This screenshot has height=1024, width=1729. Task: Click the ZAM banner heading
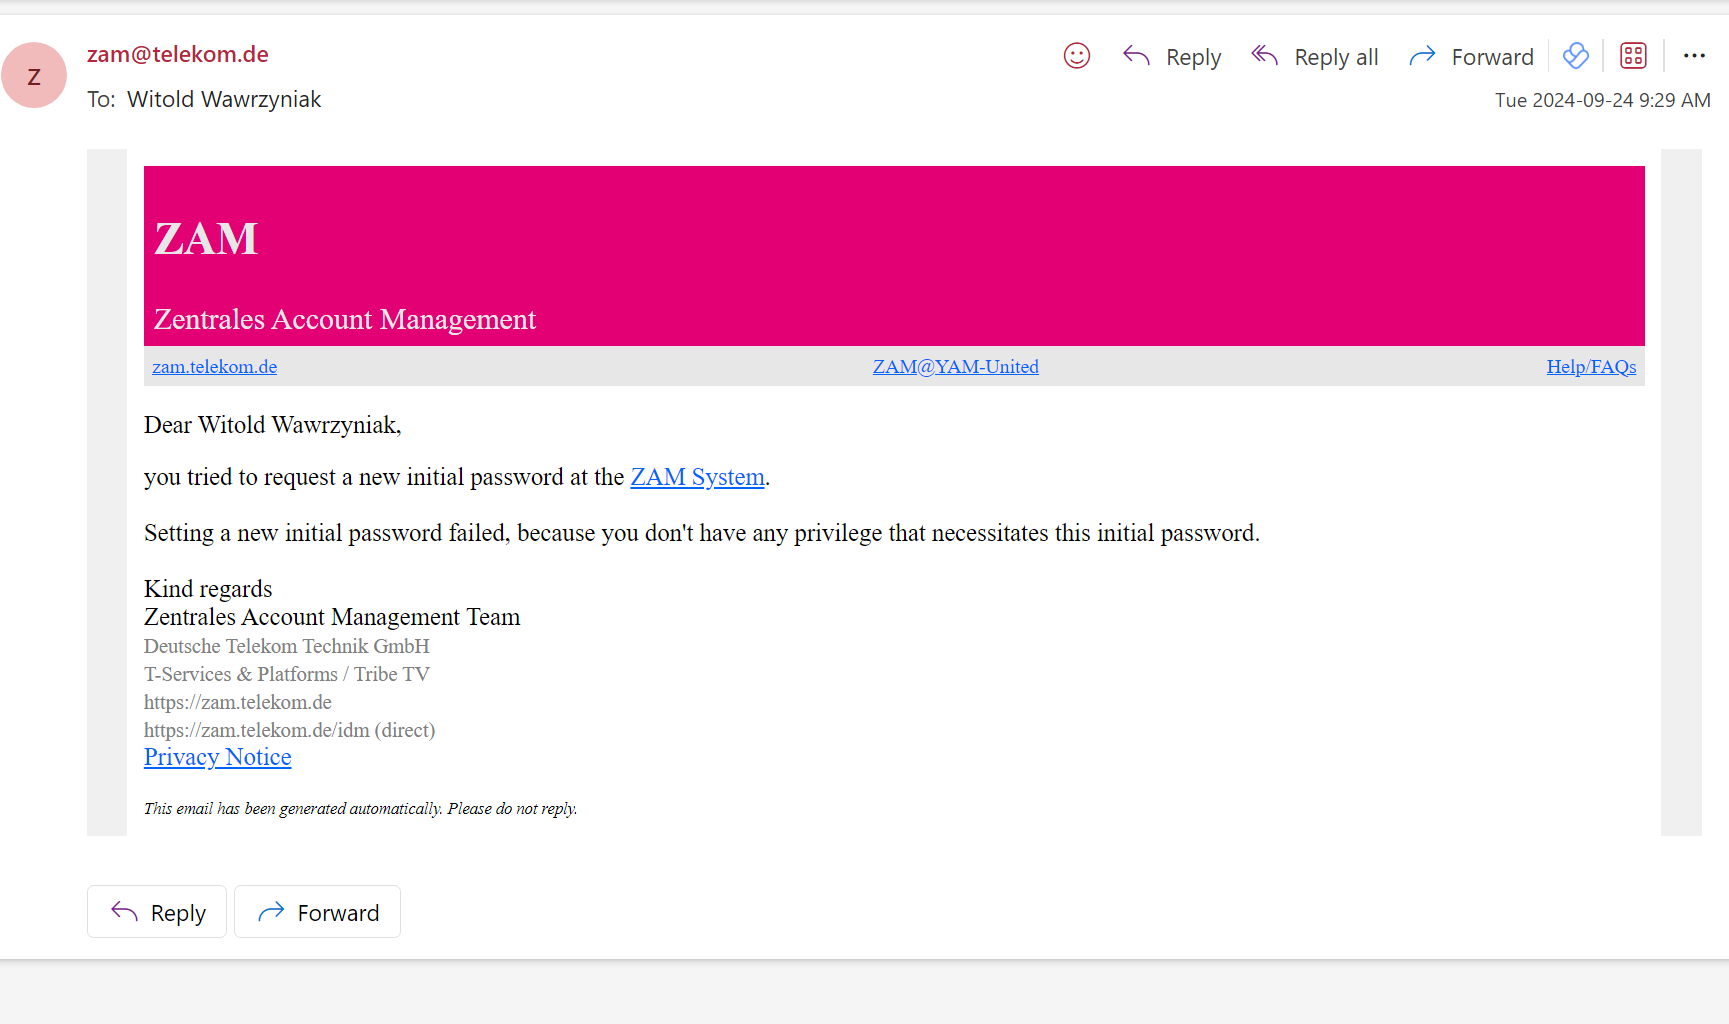pos(206,239)
